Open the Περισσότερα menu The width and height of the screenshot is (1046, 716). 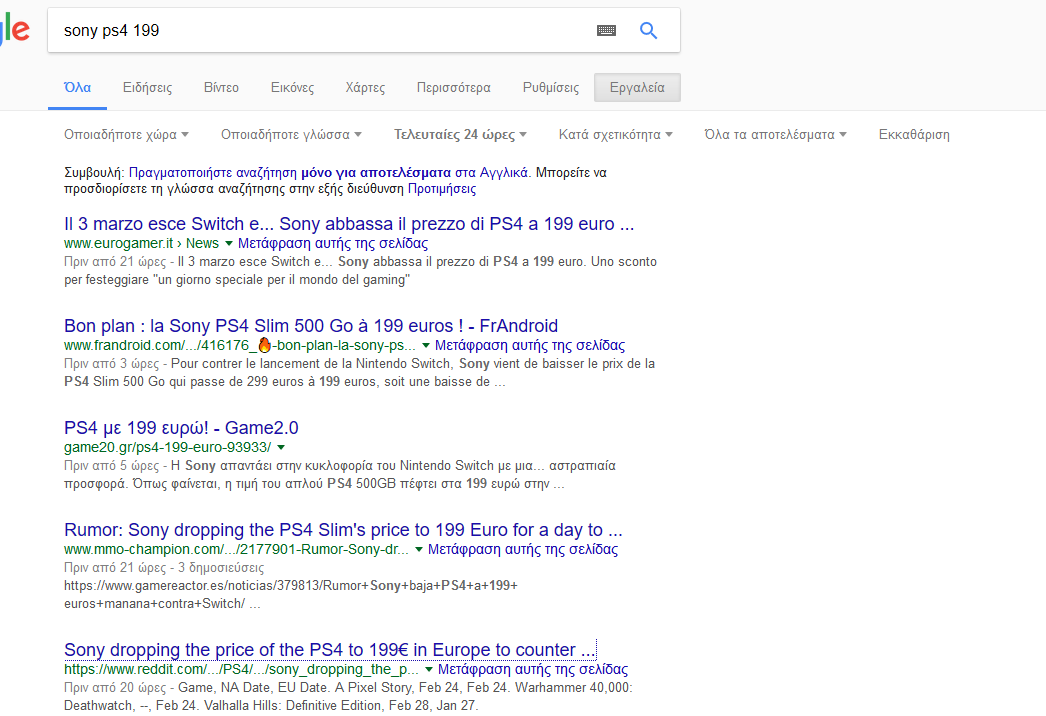point(454,87)
